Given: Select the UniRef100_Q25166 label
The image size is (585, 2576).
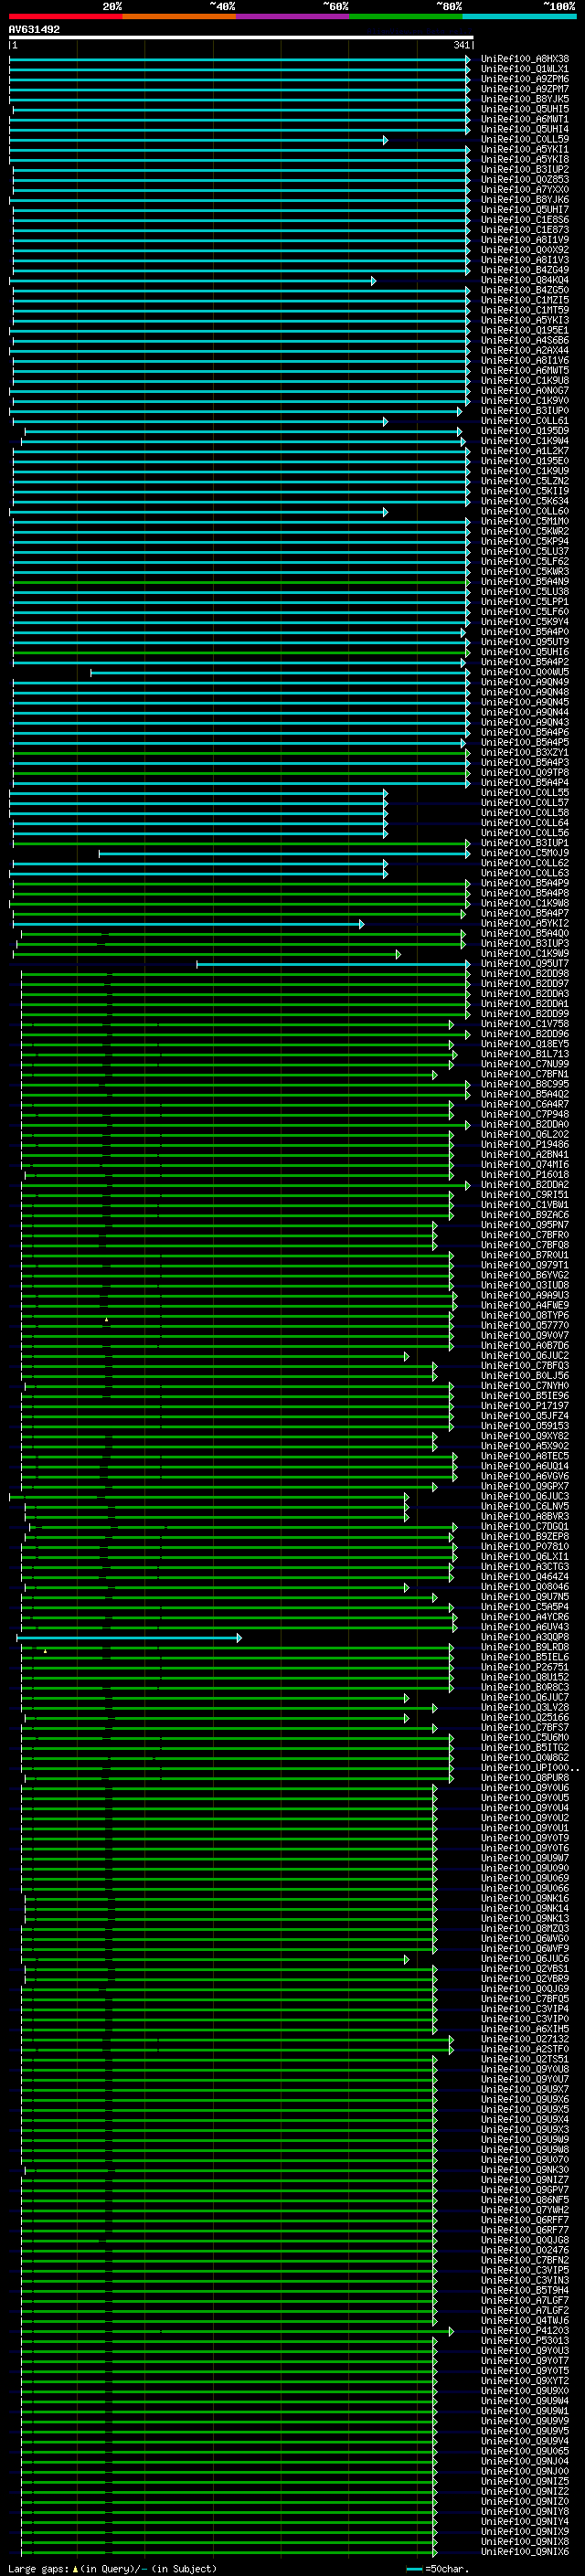Looking at the screenshot, I should (525, 1718).
